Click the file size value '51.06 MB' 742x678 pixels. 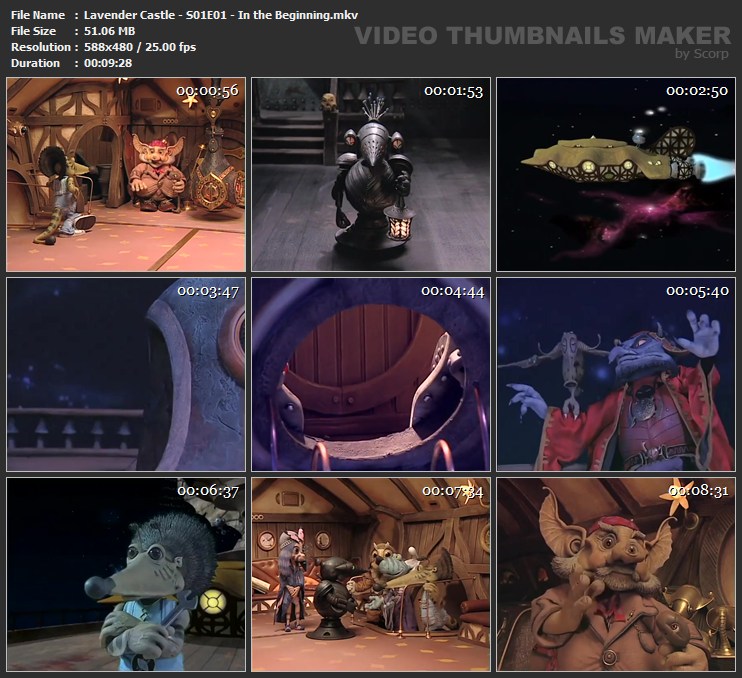(x=109, y=31)
